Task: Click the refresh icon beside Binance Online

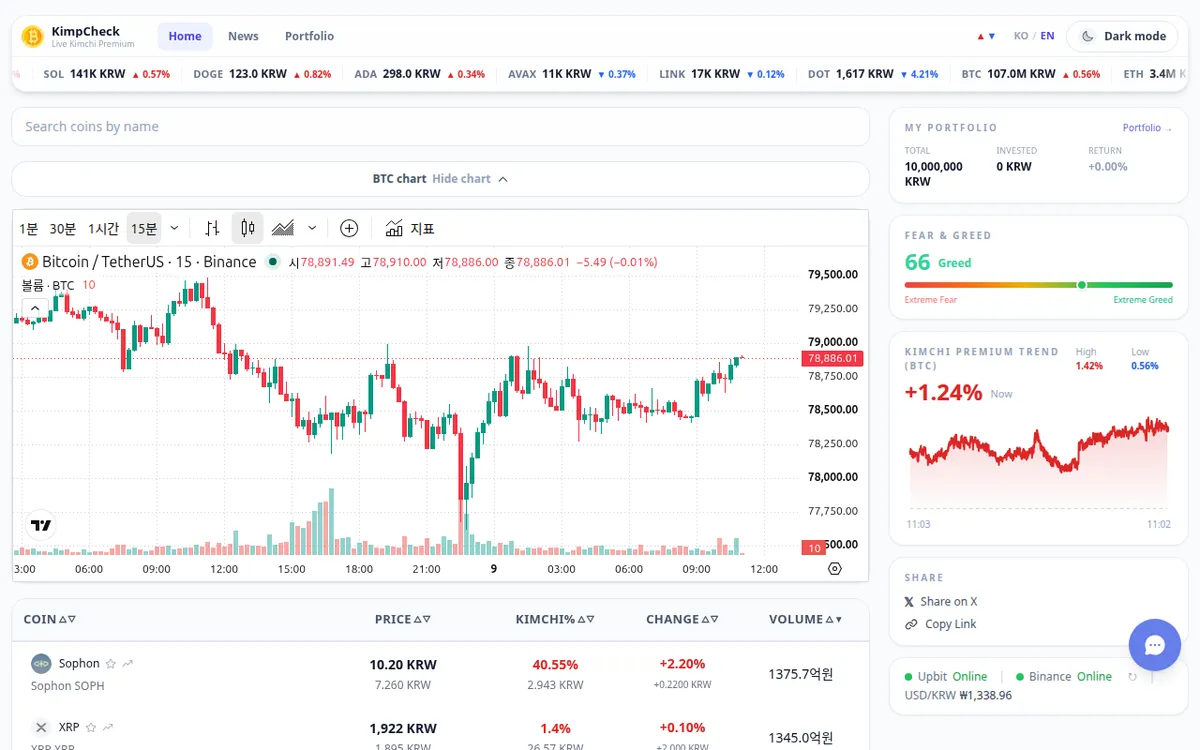Action: pyautogui.click(x=1132, y=677)
